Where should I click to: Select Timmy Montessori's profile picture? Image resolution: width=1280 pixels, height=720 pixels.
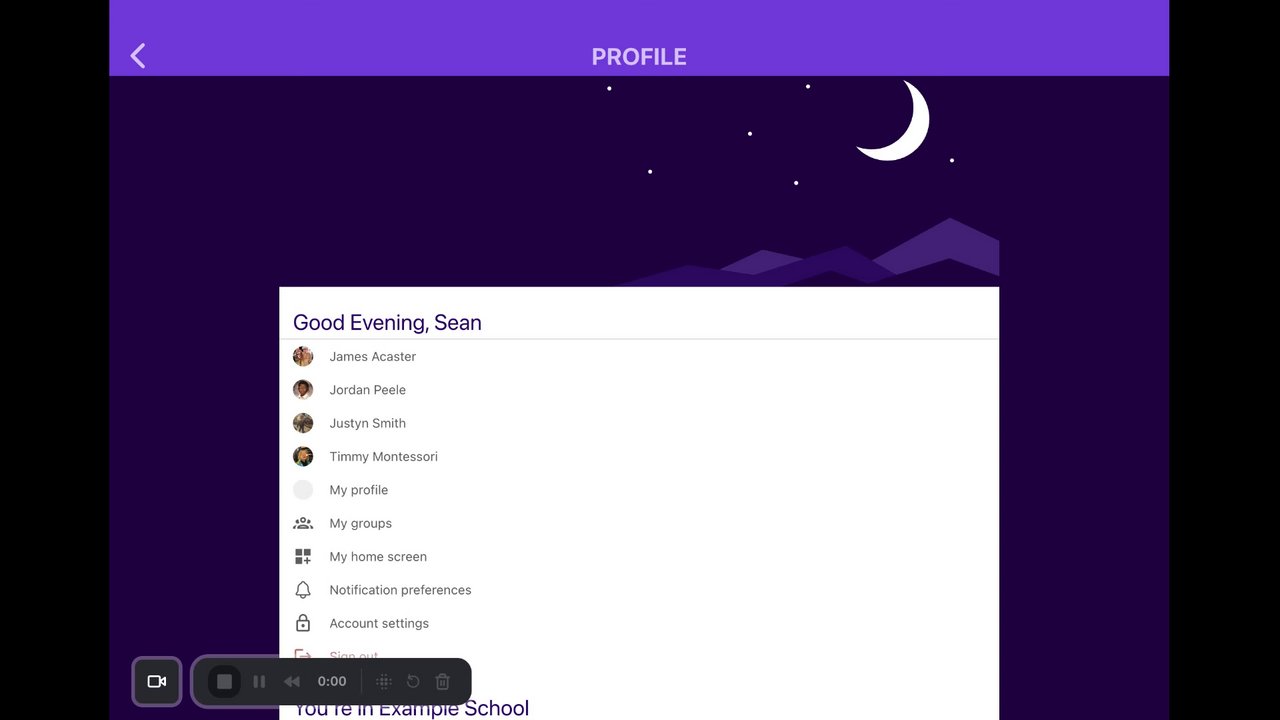tap(303, 456)
